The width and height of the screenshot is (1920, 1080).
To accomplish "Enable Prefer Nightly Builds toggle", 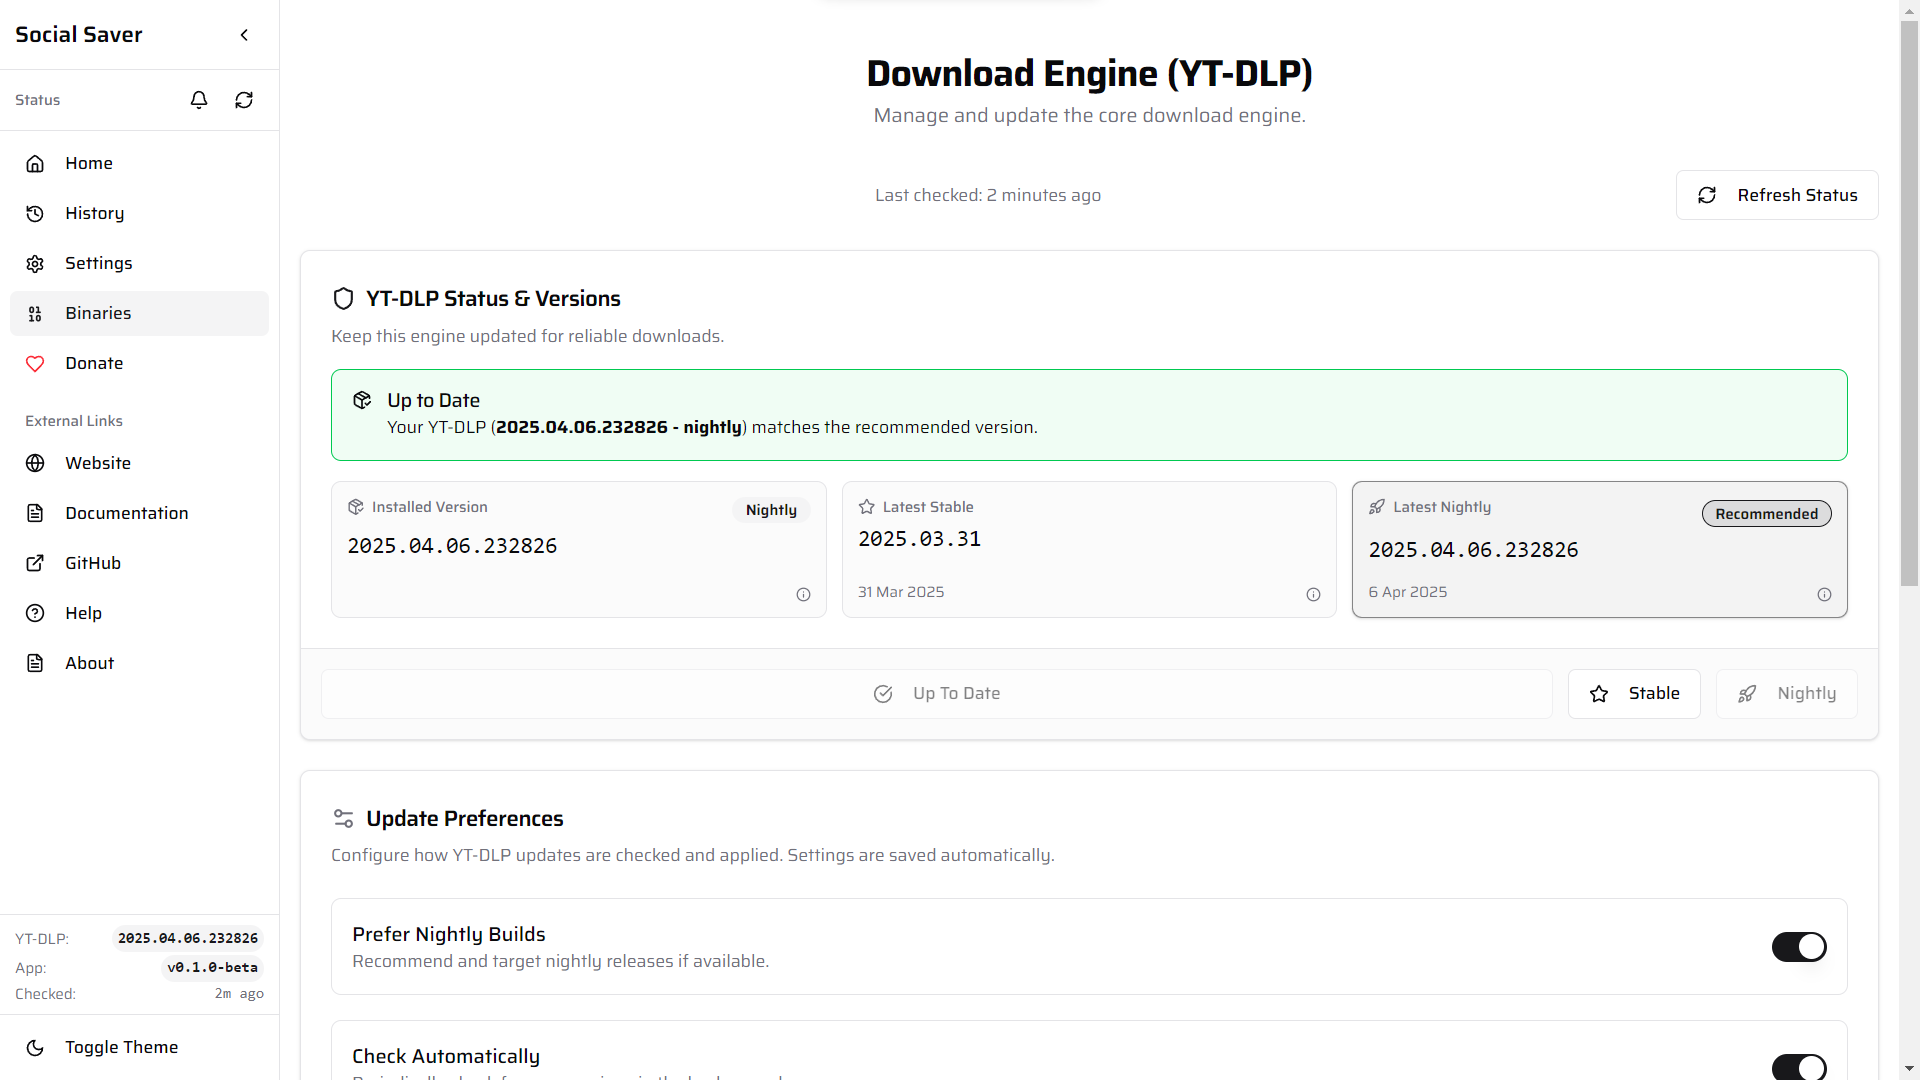I will [x=1799, y=947].
